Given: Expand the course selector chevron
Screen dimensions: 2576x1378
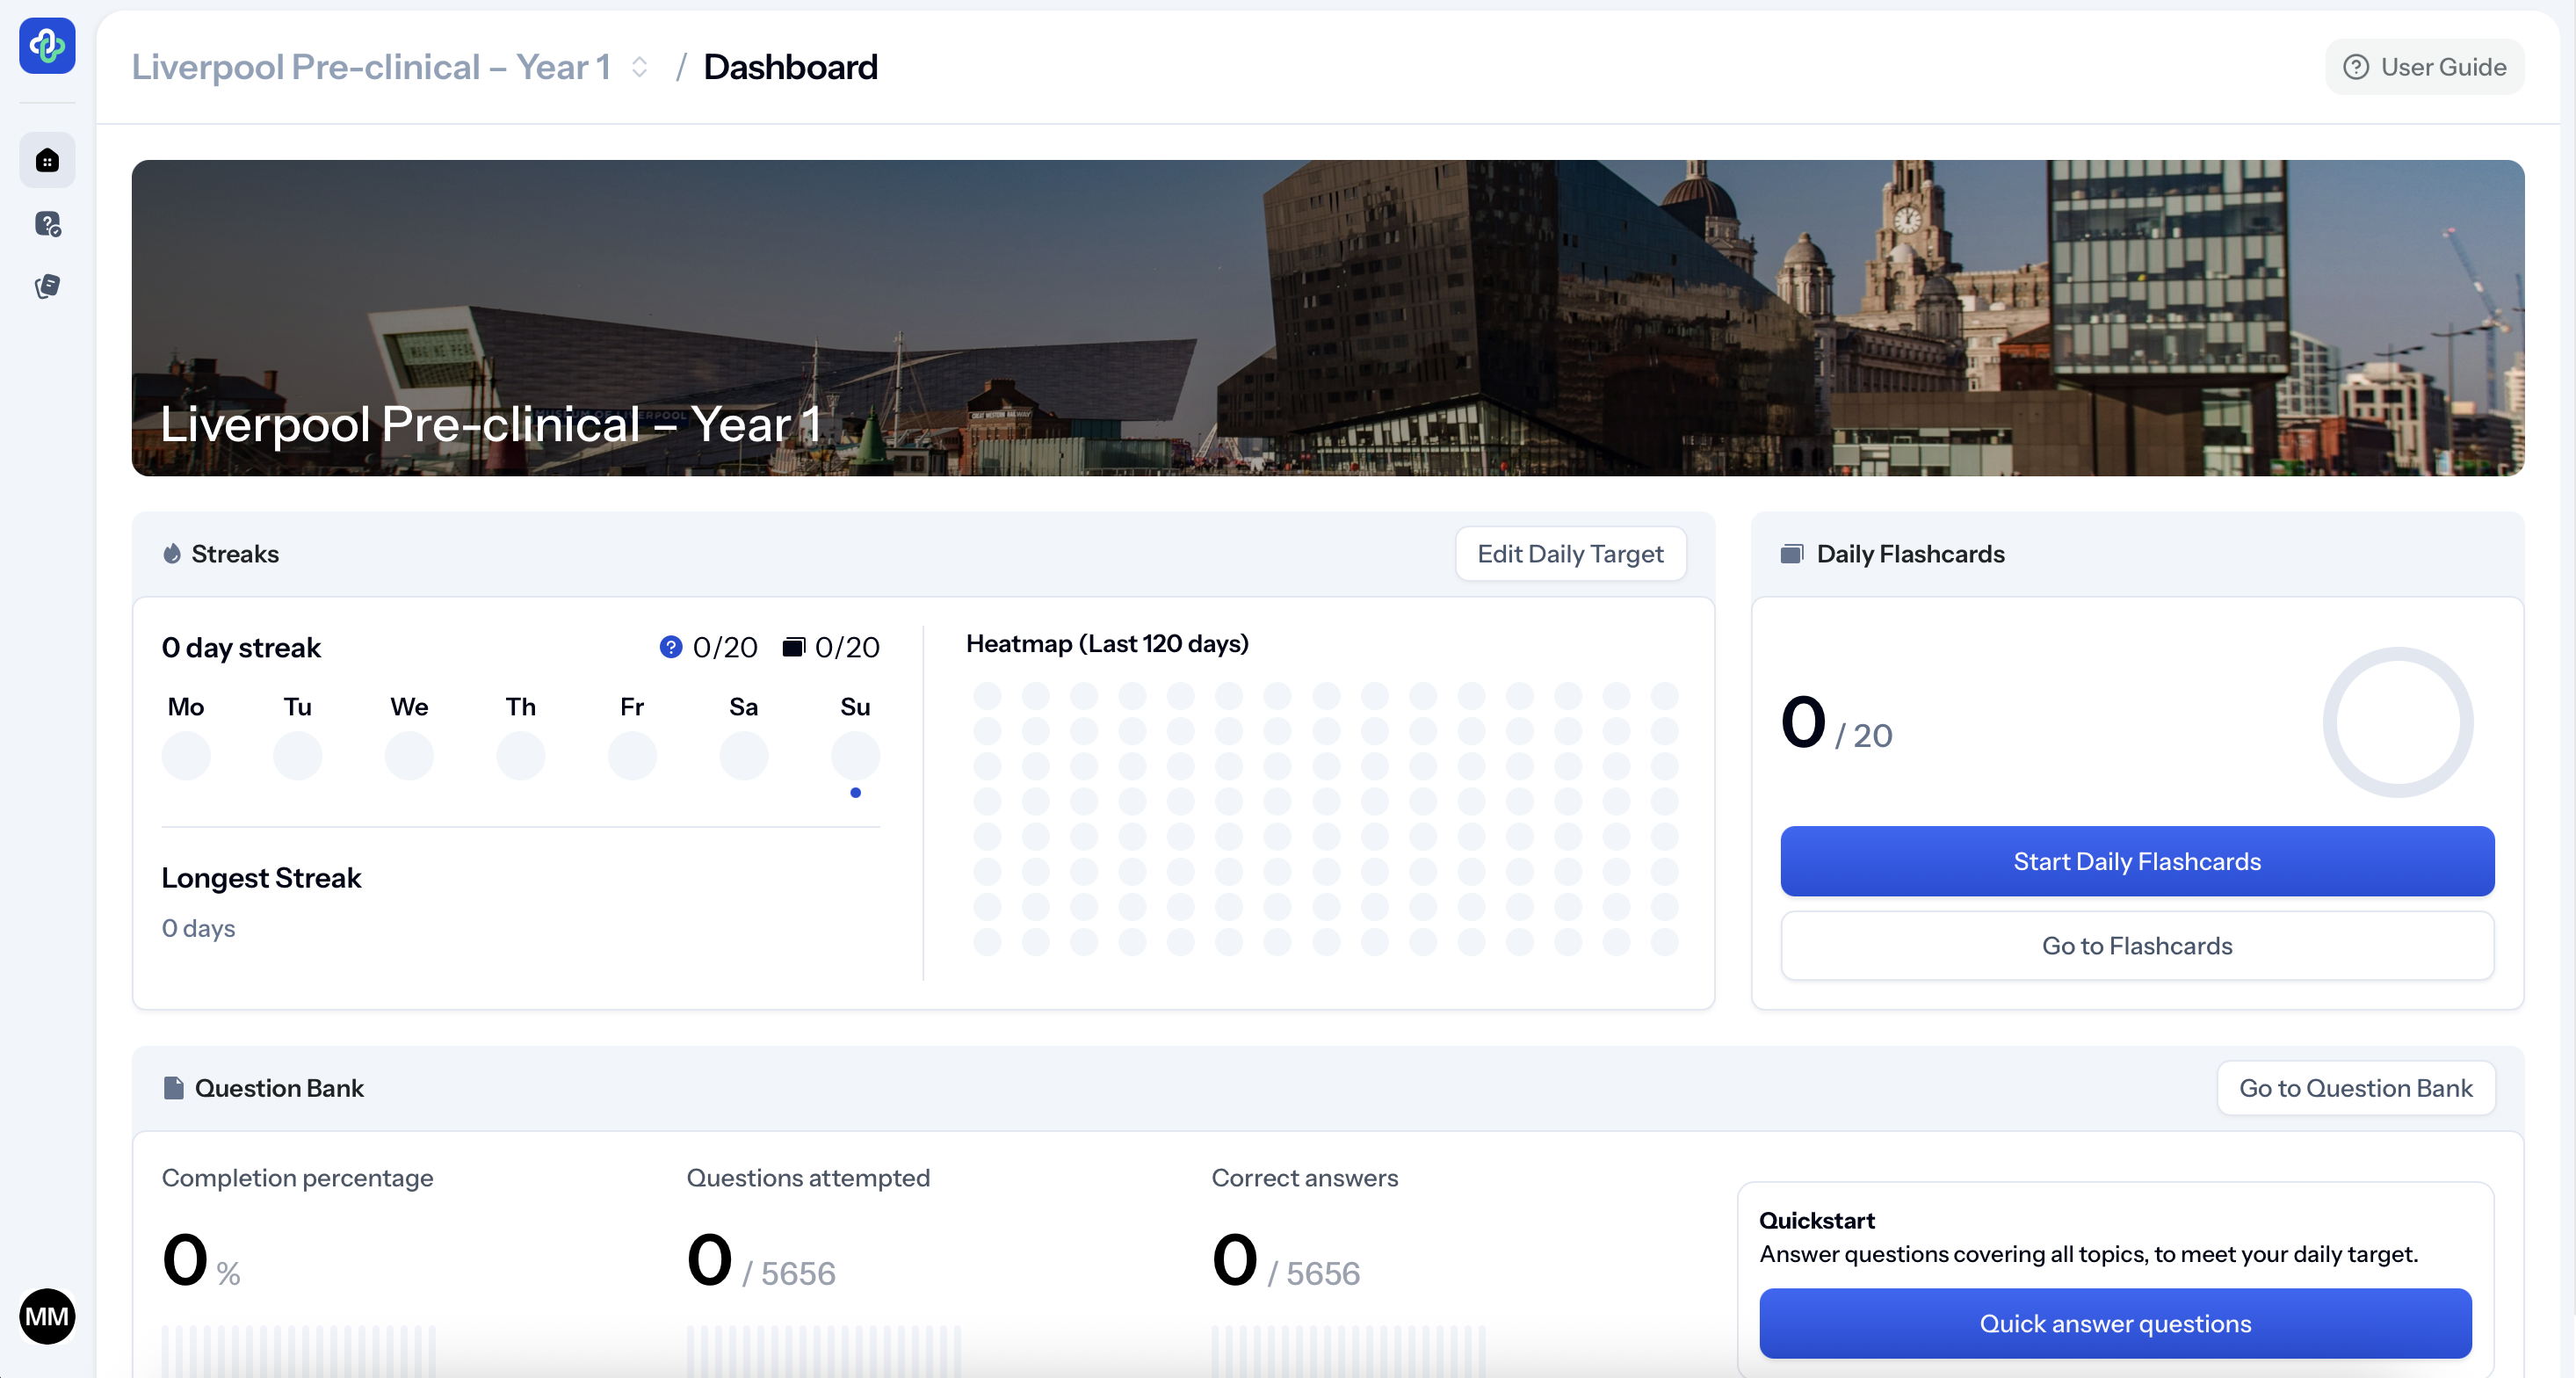Looking at the screenshot, I should tap(640, 67).
